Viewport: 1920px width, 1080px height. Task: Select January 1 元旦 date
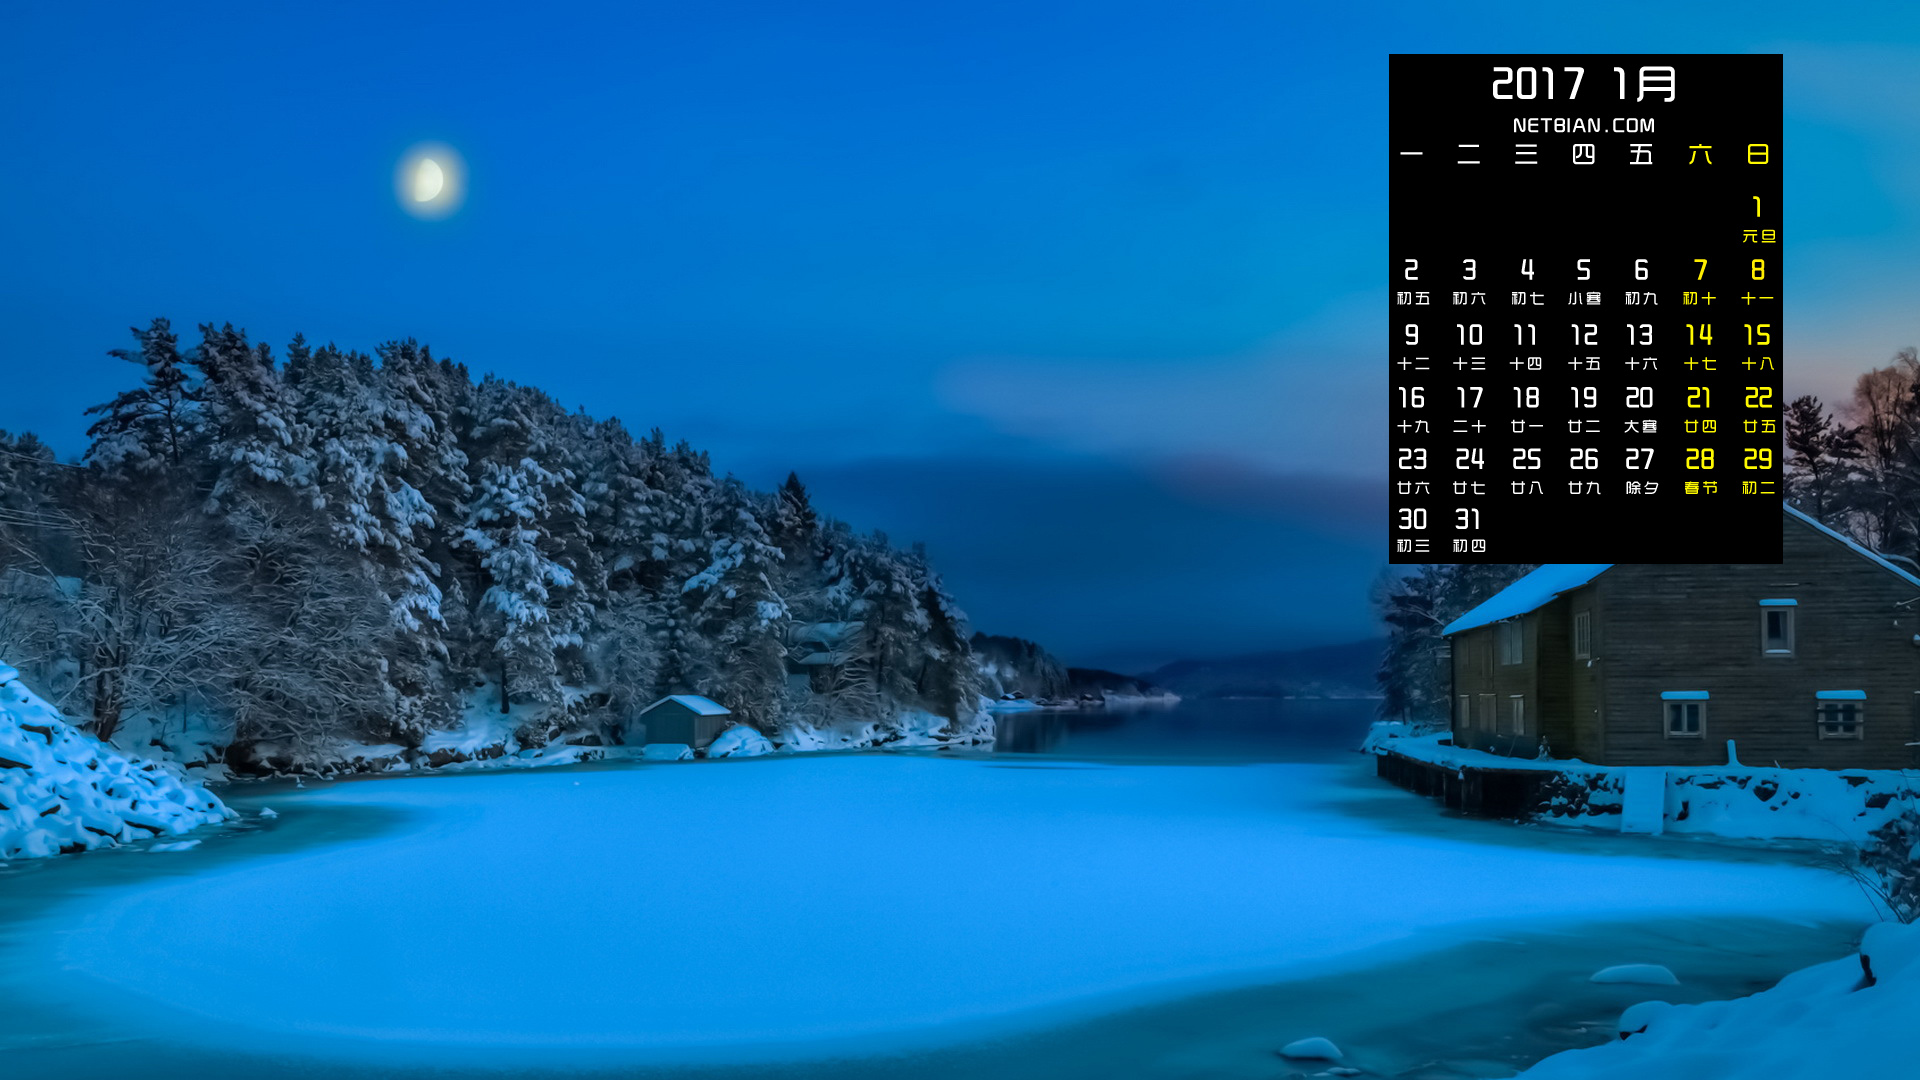point(1757,219)
